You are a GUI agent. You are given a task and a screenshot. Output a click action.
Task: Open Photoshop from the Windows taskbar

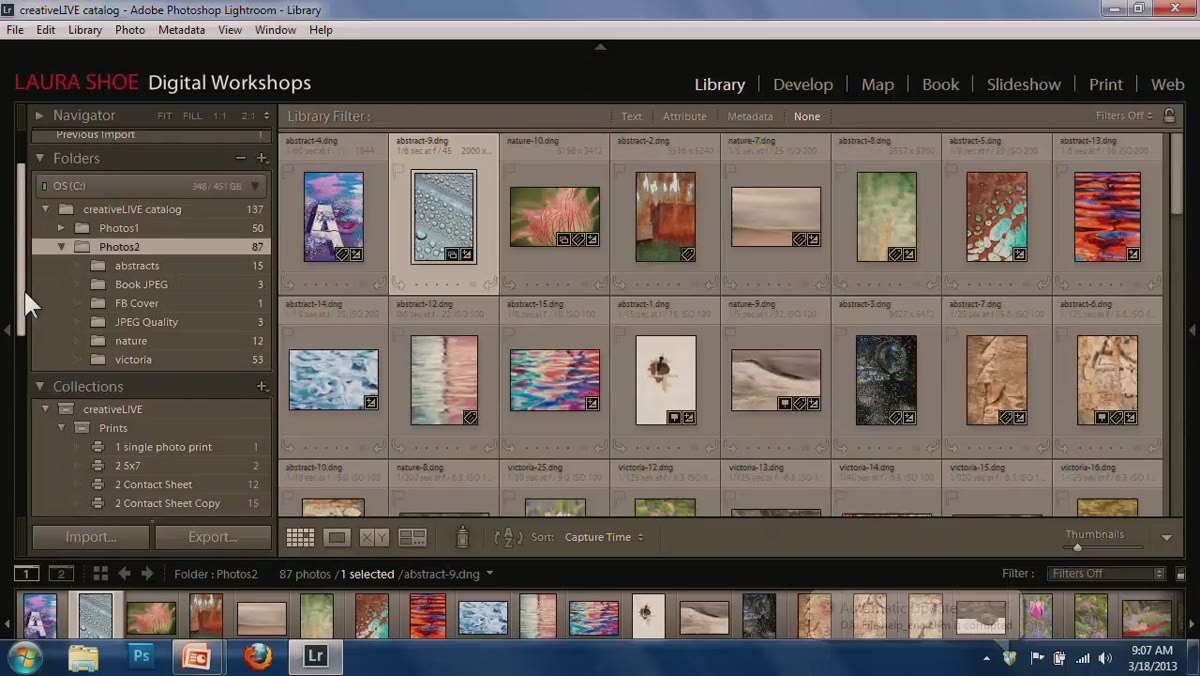(141, 656)
